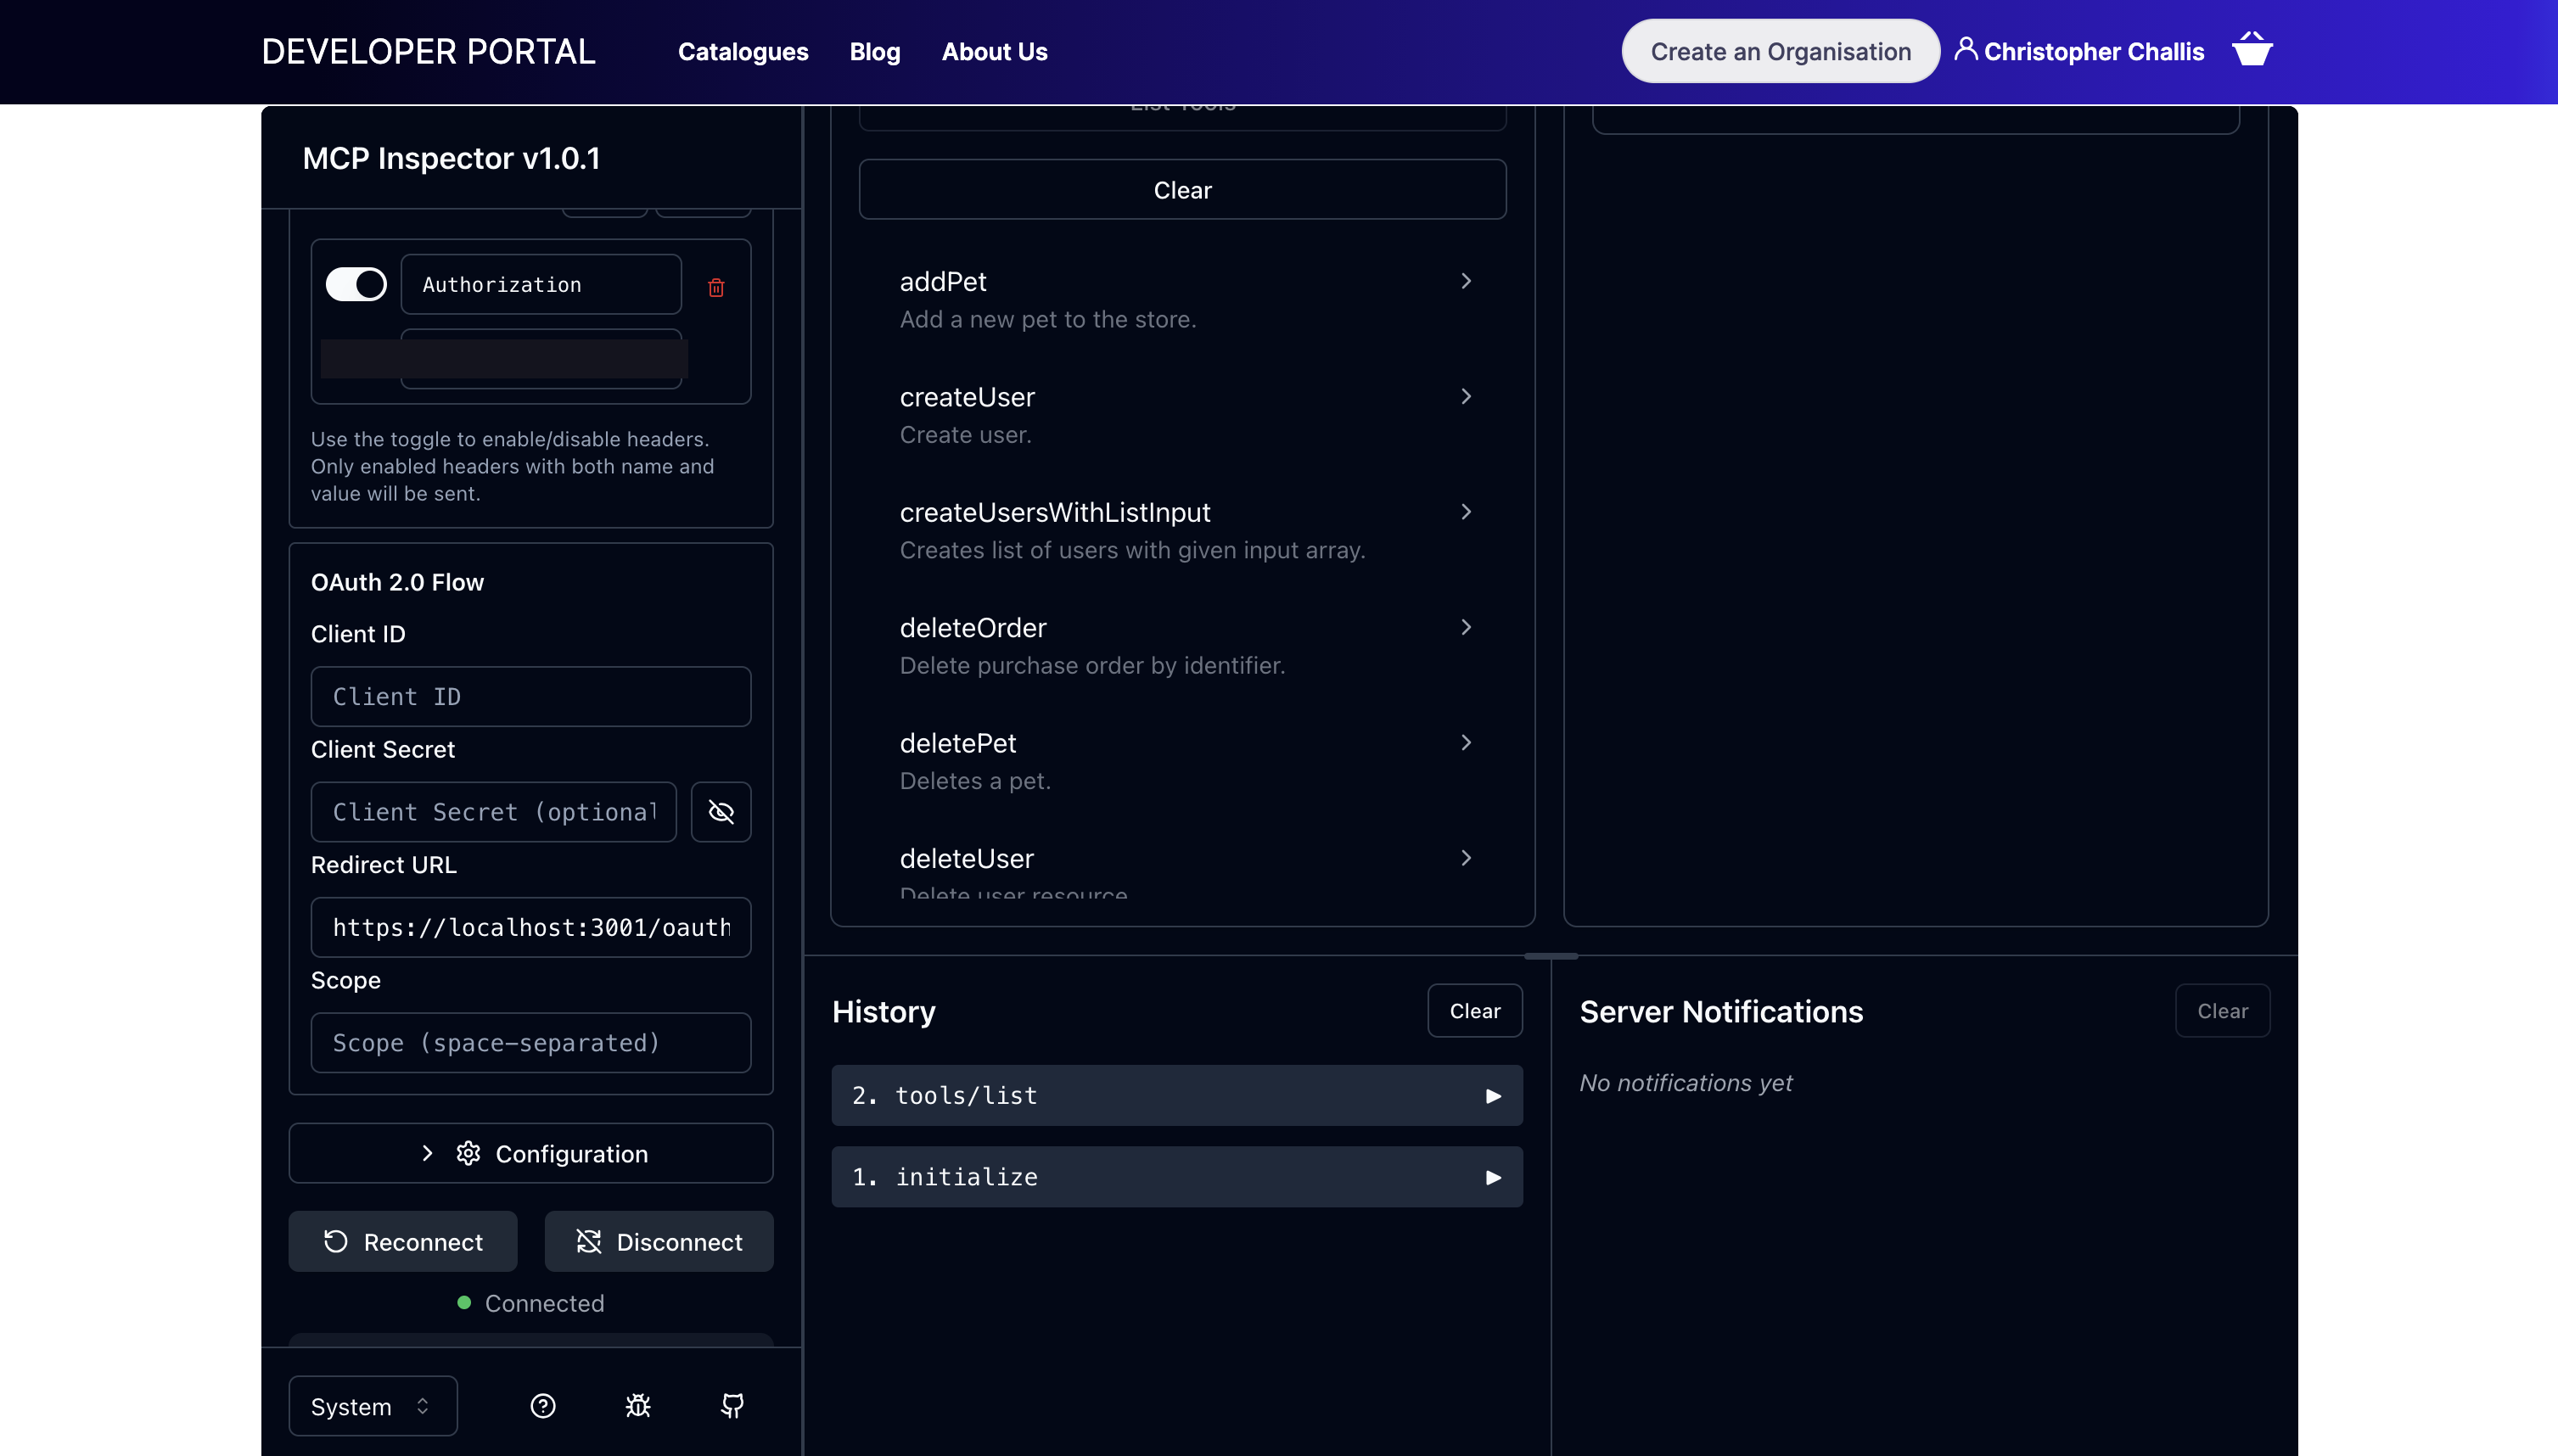
Task: Focus the Client ID input field
Action: click(531, 696)
